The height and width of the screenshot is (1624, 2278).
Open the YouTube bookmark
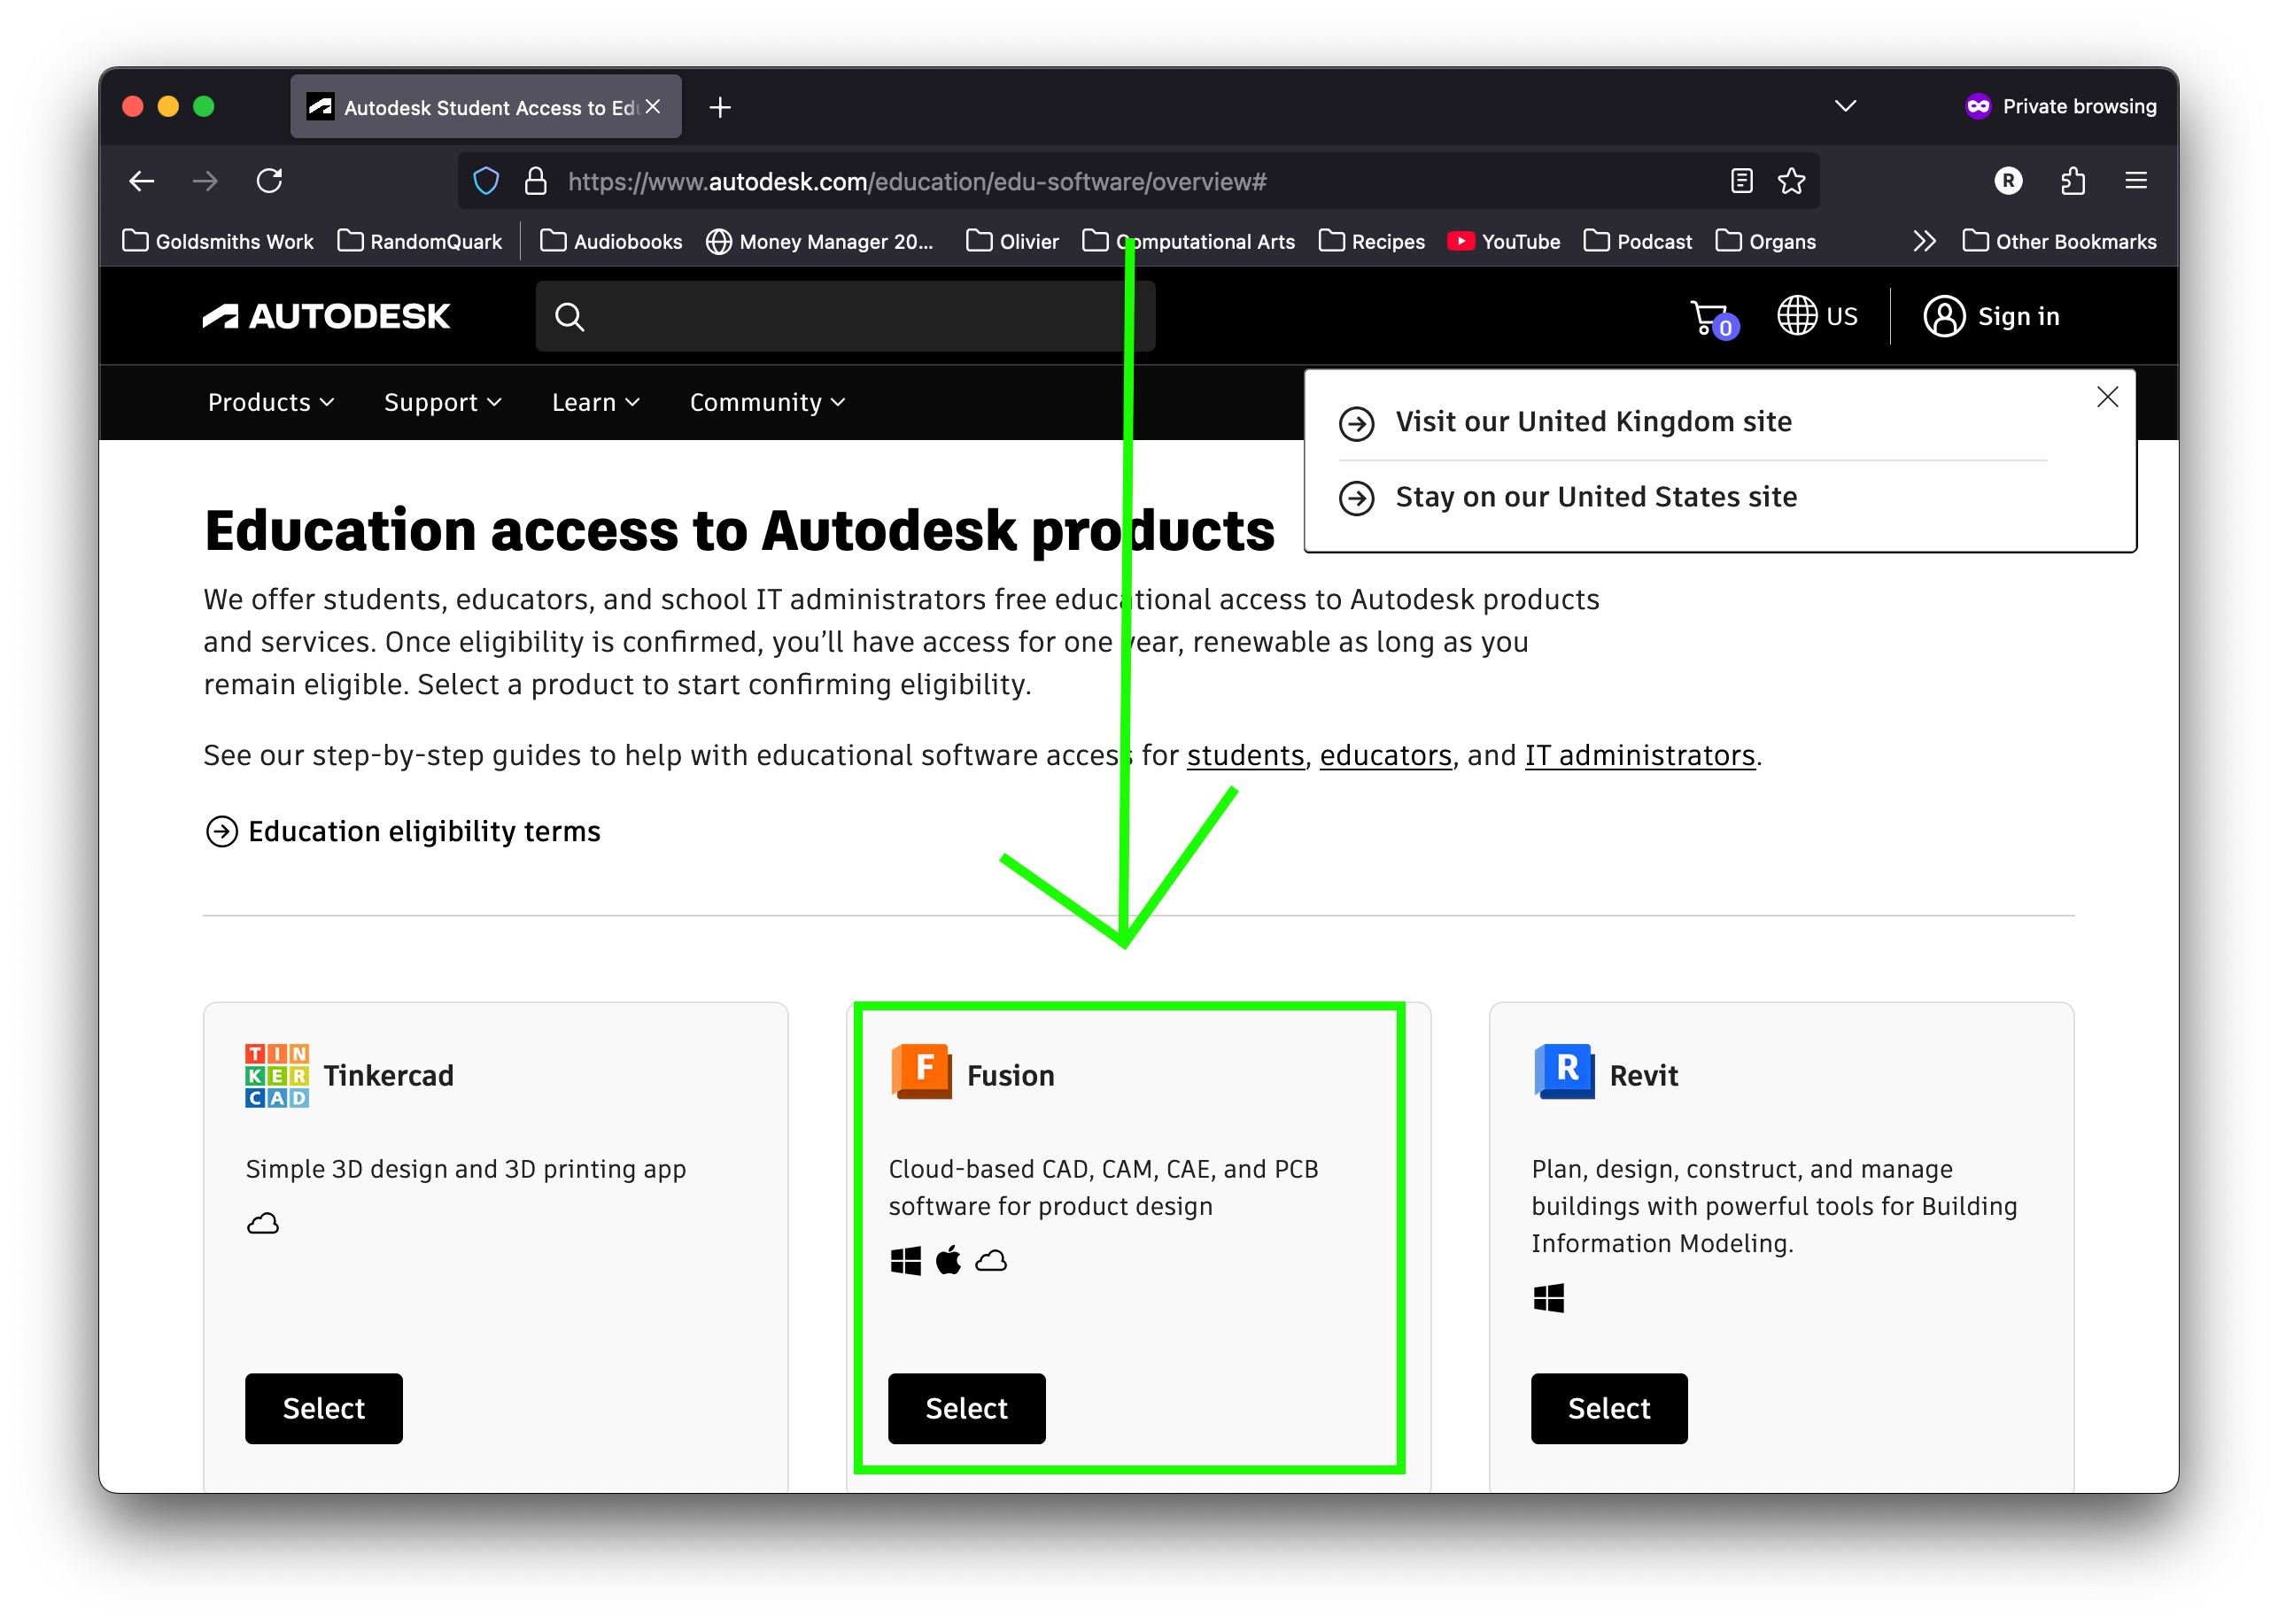coord(1504,241)
